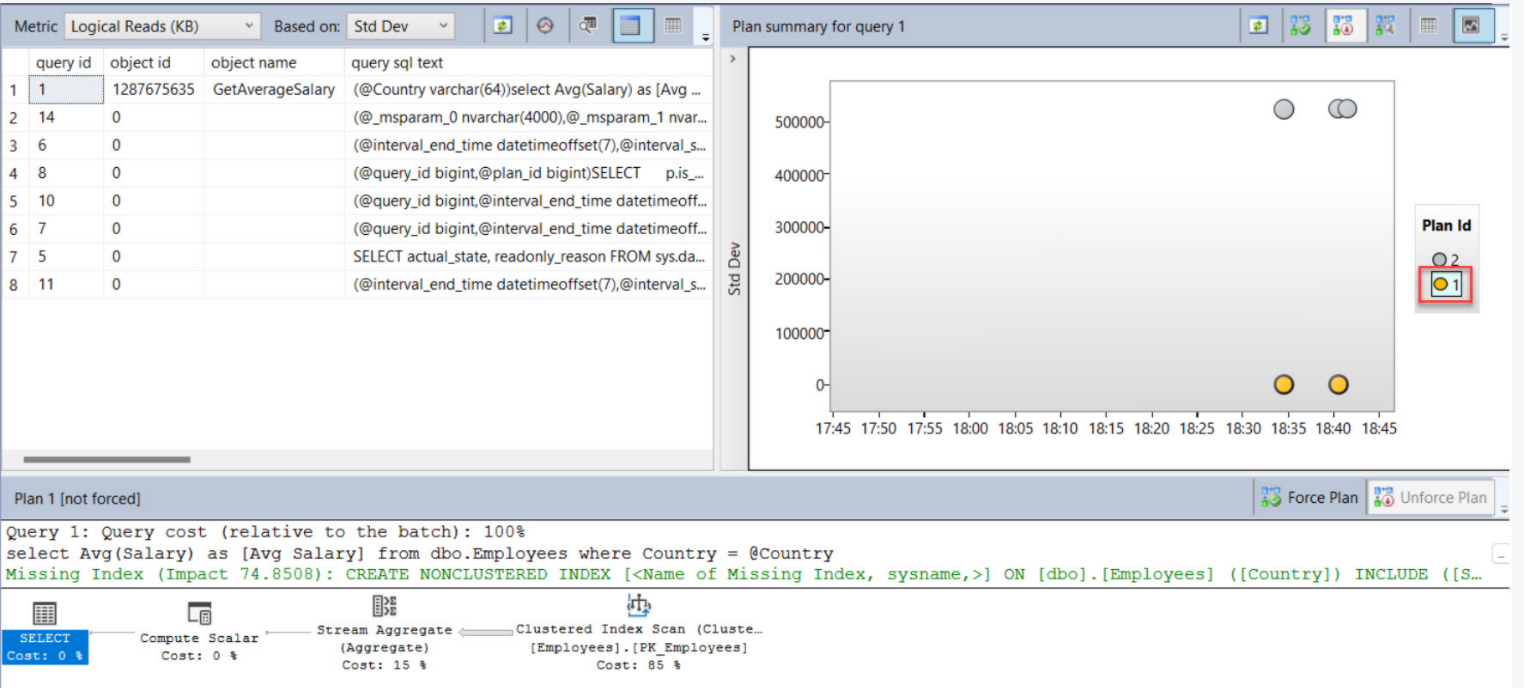Select the Clustered Index Scan operator icon

(x=638, y=606)
